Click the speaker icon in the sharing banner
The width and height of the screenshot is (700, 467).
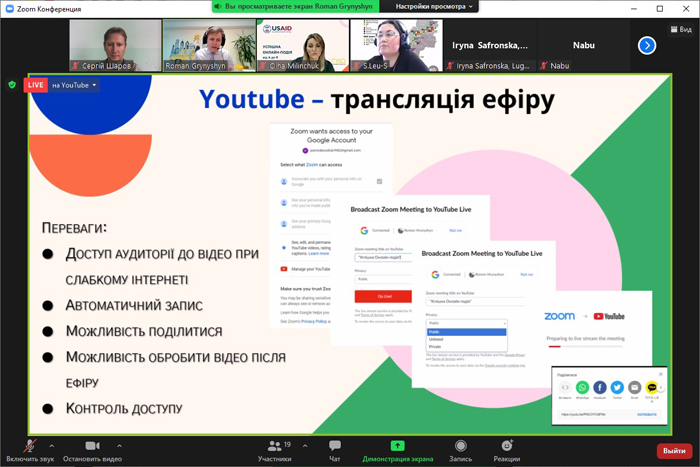tap(218, 6)
